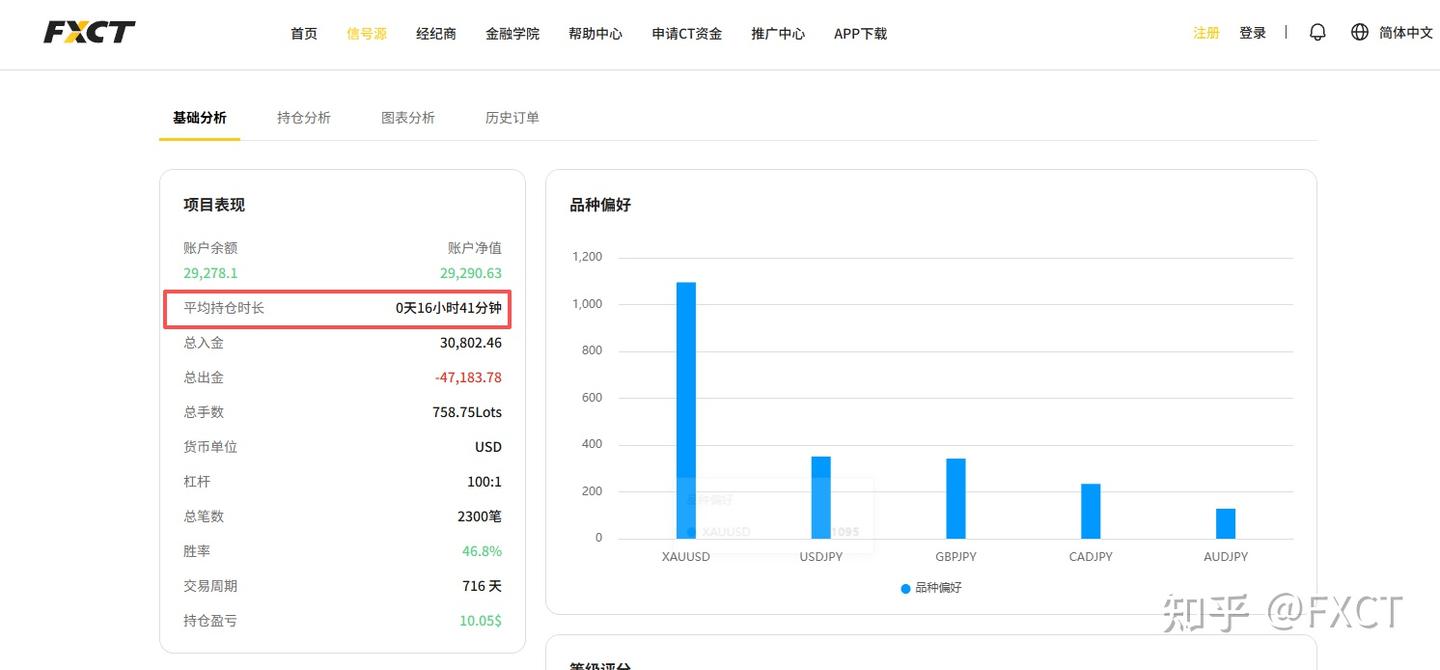
Task: Click the 账户净值 value 29,290.63
Action: (x=471, y=273)
